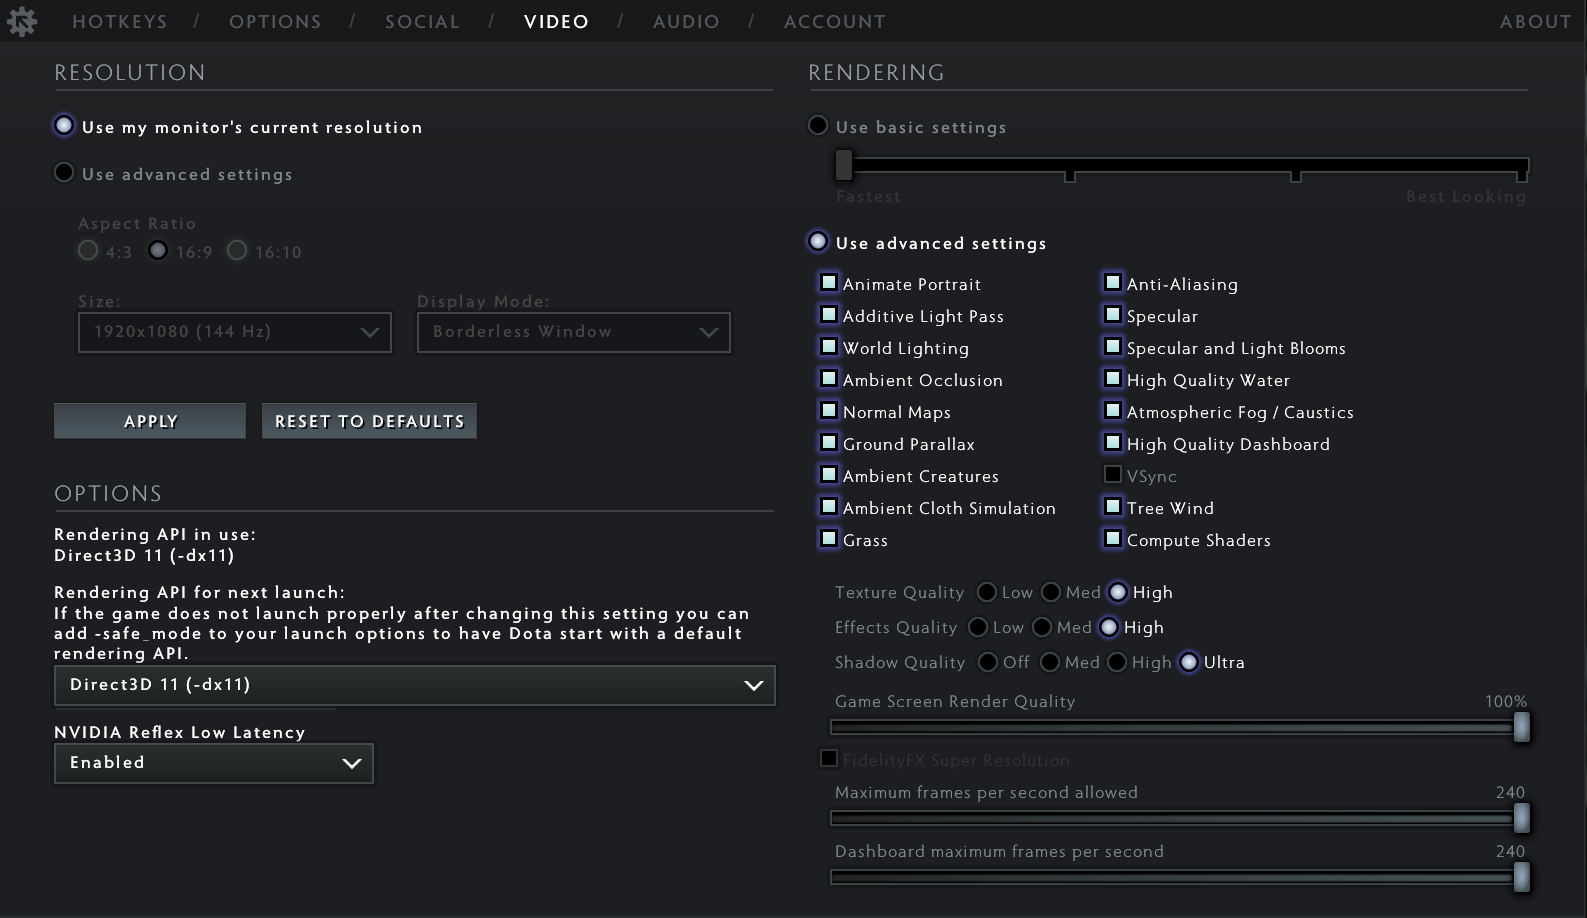
Task: Toggle Additive Light Pass checkbox
Action: (829, 315)
